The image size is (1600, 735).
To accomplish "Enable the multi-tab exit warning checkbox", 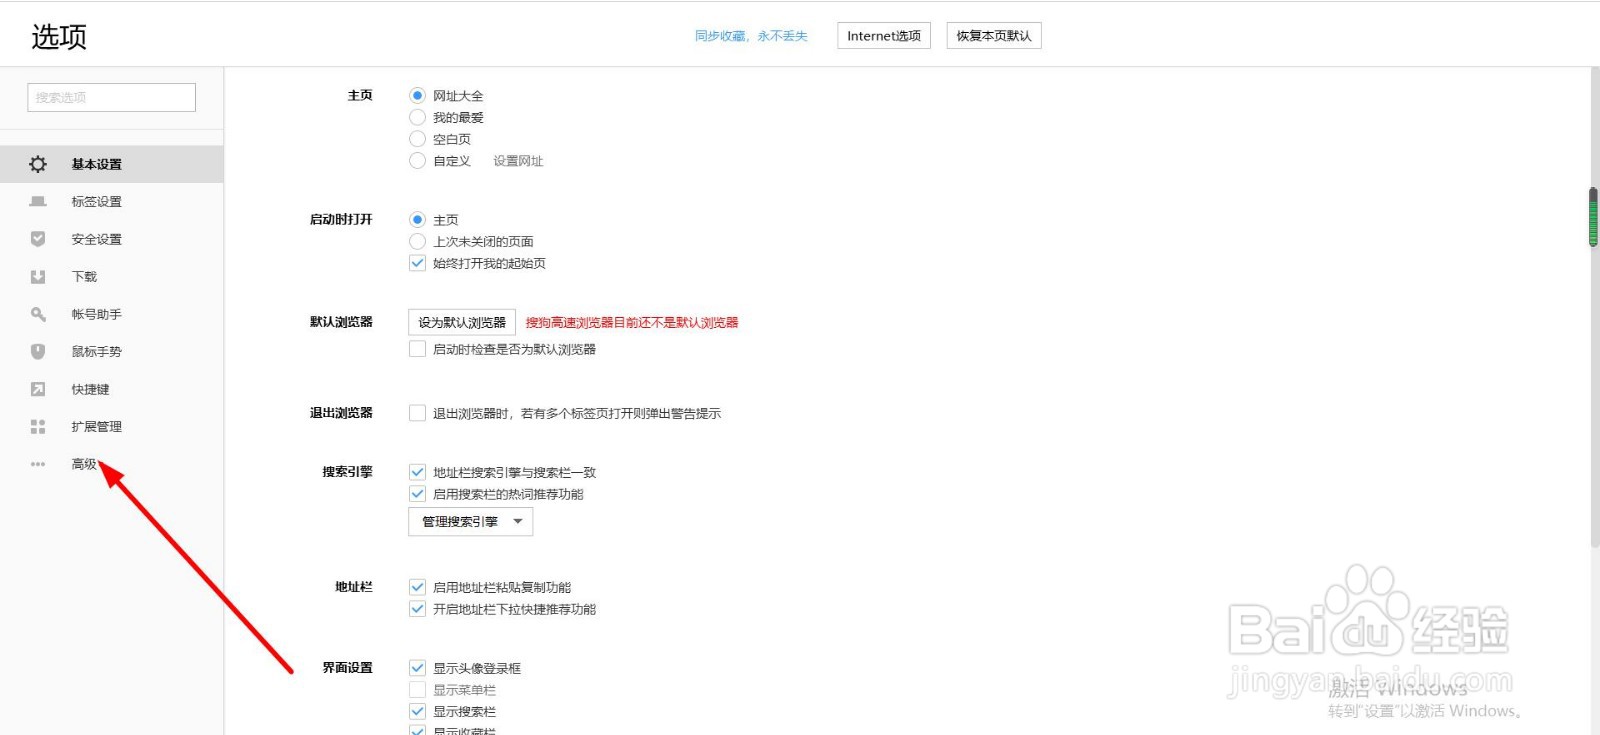I will [x=418, y=413].
